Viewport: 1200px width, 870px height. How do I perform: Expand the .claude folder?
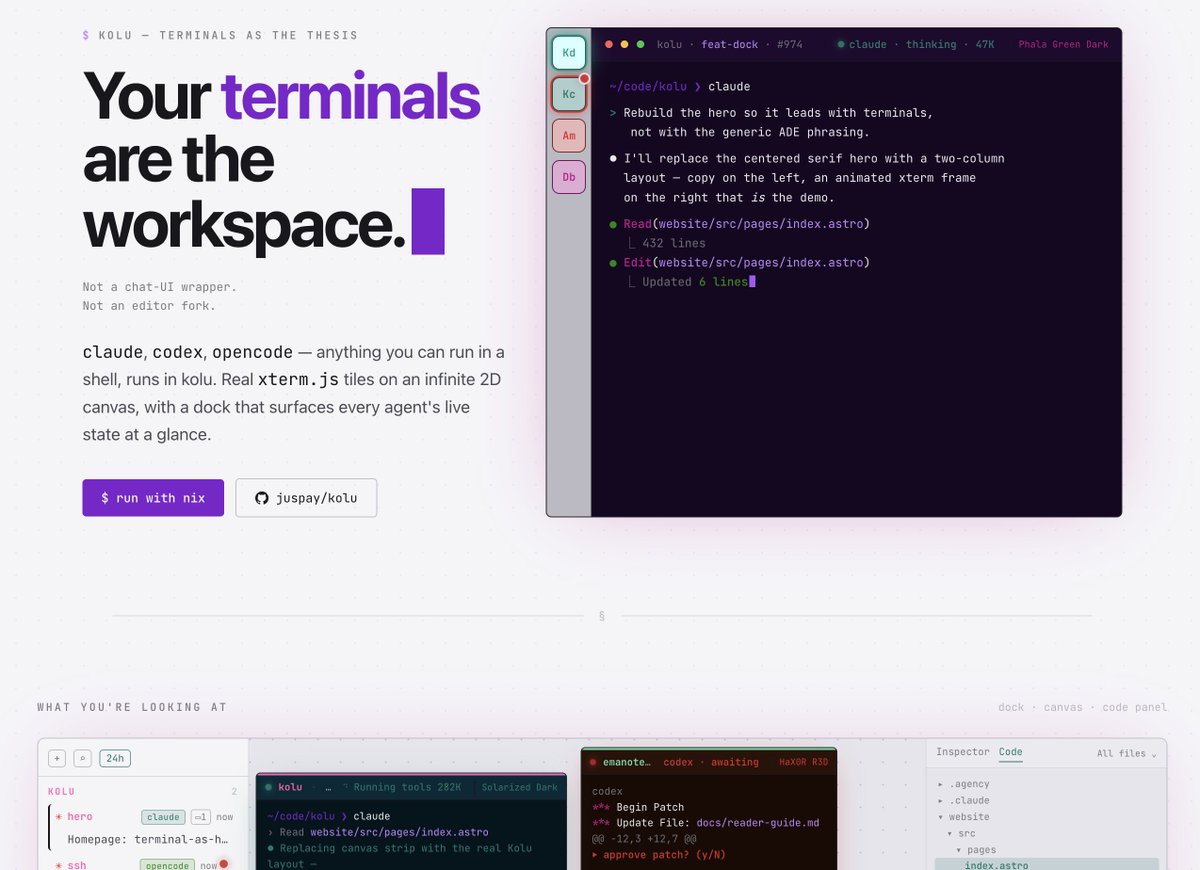coord(963,800)
